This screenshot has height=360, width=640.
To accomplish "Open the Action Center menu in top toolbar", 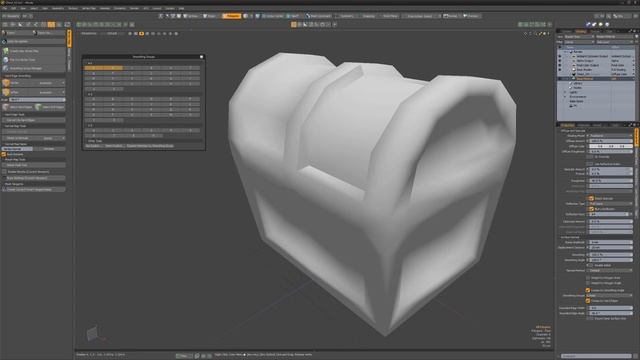I will tap(273, 16).
